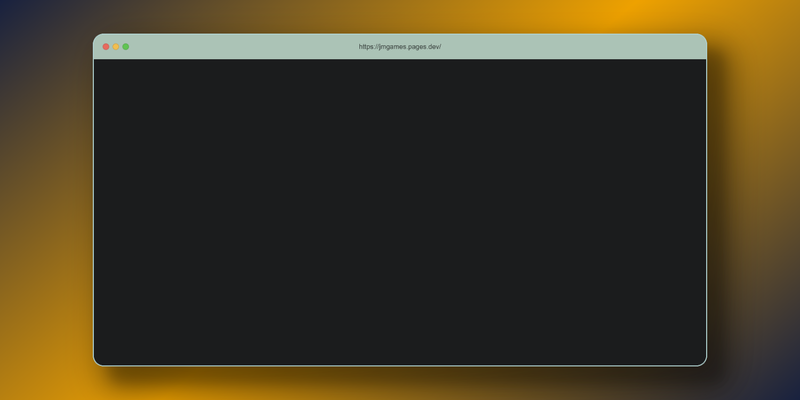Click the jmgames.pages.dev URL text
The width and height of the screenshot is (800, 400).
[x=400, y=47]
